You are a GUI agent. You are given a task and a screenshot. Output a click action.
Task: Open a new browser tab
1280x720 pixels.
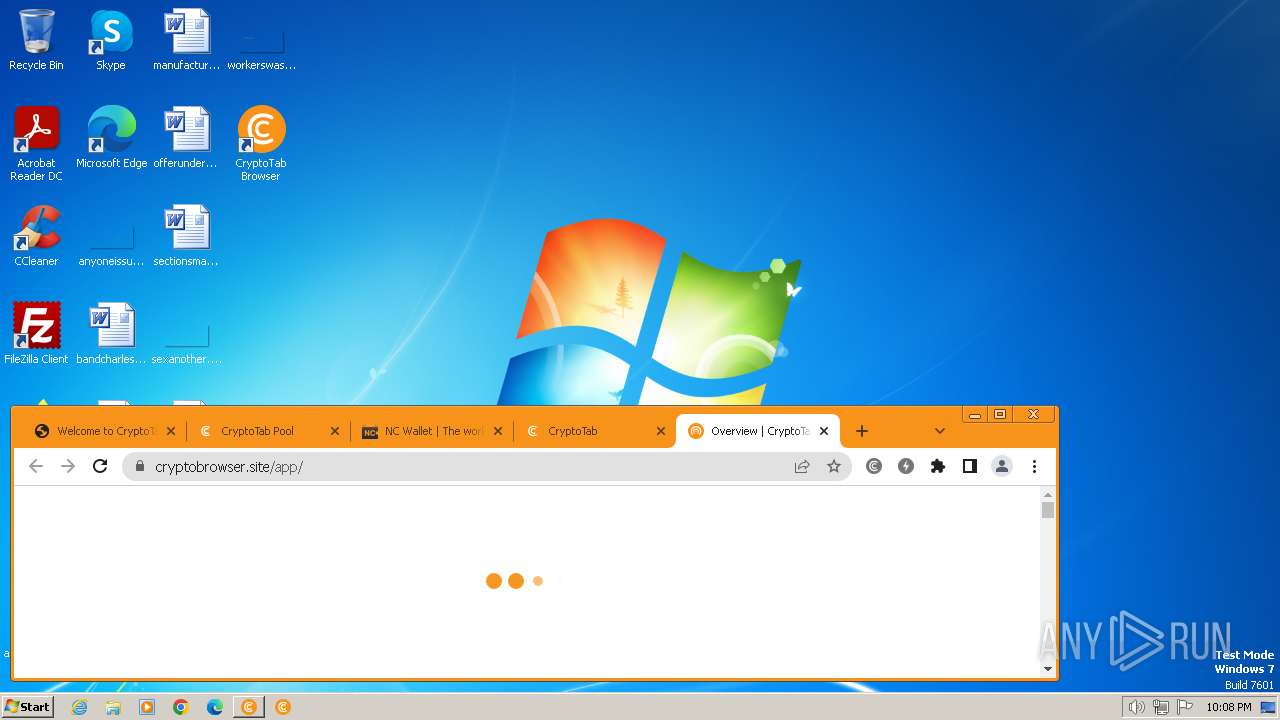862,431
